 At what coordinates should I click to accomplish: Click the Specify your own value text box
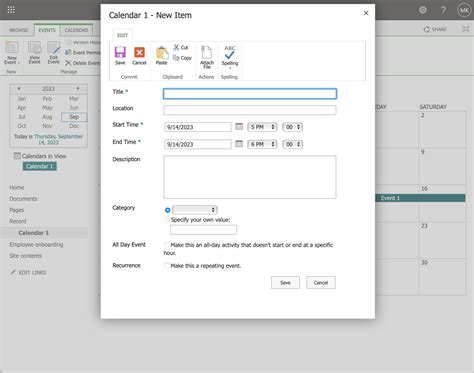(204, 230)
